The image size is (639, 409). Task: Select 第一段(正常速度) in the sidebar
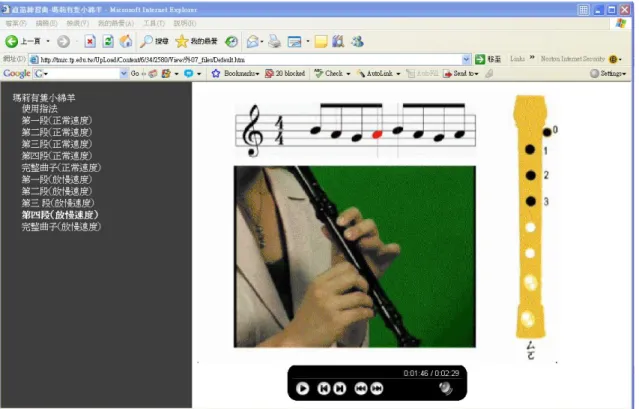click(57, 120)
